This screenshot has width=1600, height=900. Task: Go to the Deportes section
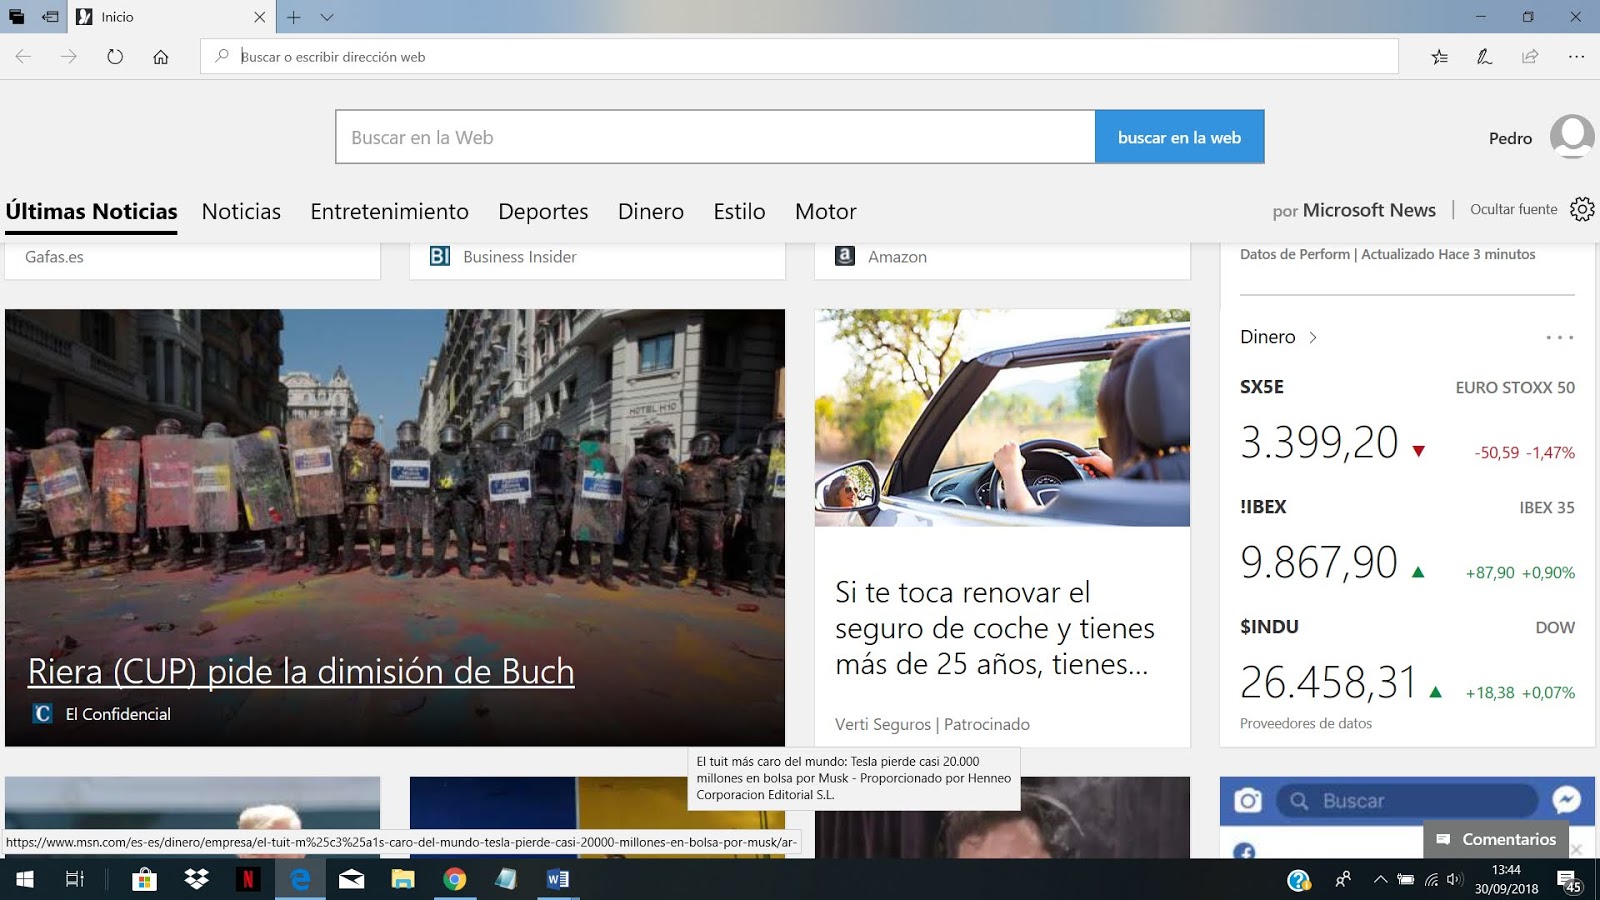pos(543,212)
